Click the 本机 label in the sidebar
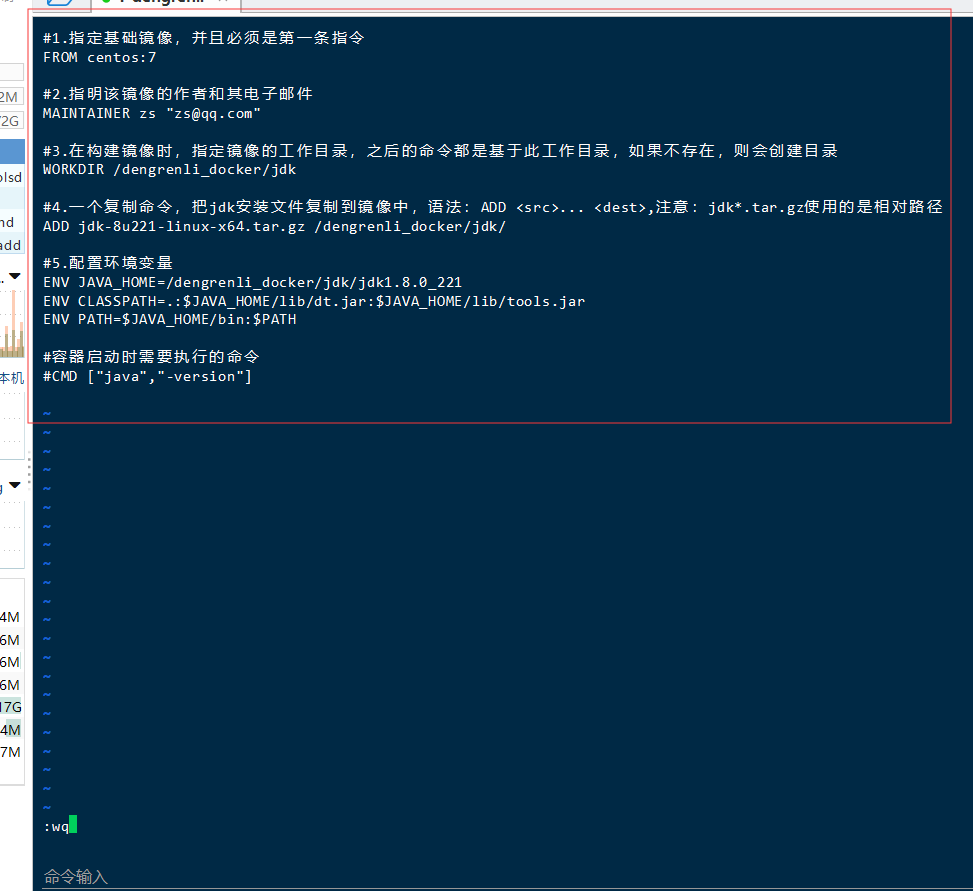The width and height of the screenshot is (973, 891). [x=12, y=378]
